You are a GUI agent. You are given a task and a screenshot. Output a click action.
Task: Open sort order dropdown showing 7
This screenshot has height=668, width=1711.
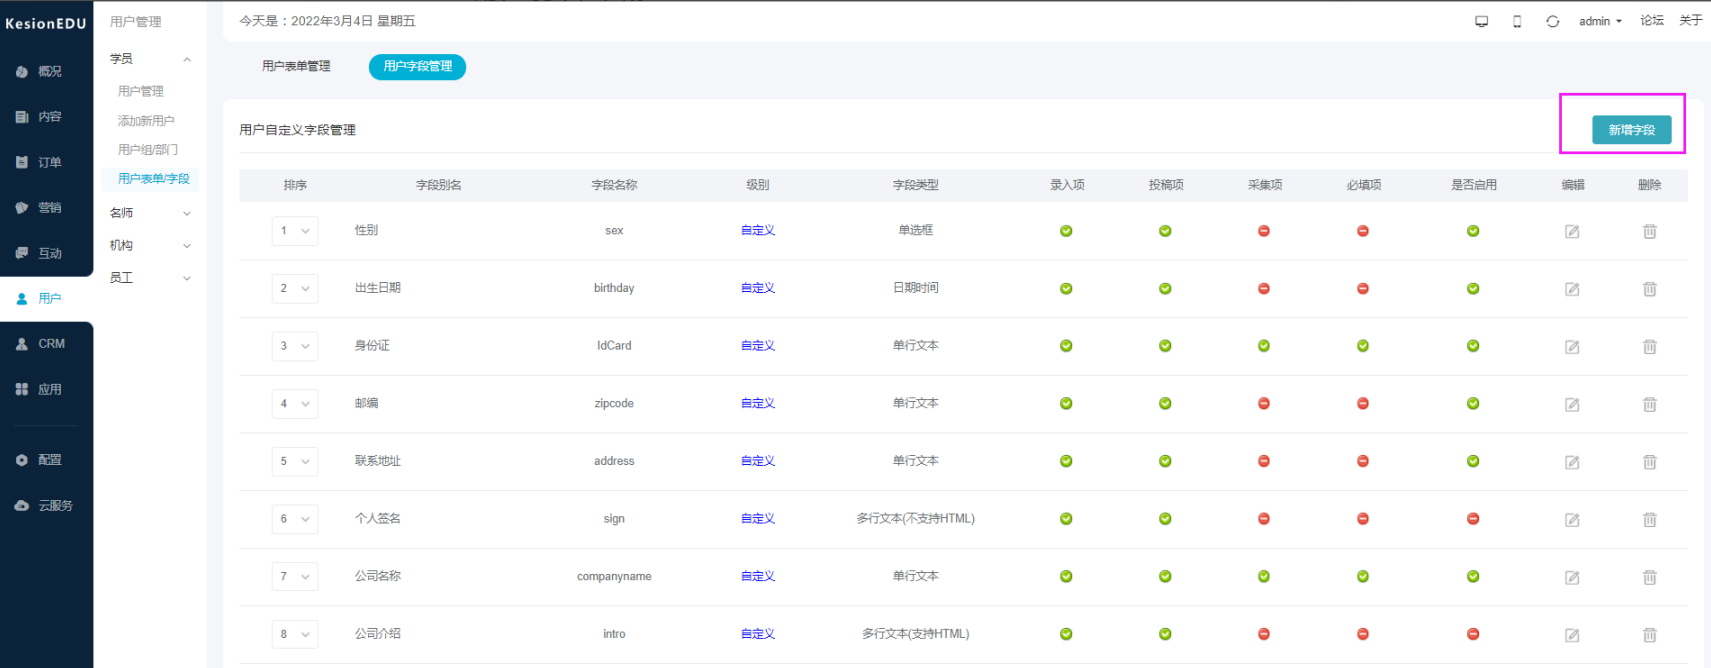(x=295, y=577)
